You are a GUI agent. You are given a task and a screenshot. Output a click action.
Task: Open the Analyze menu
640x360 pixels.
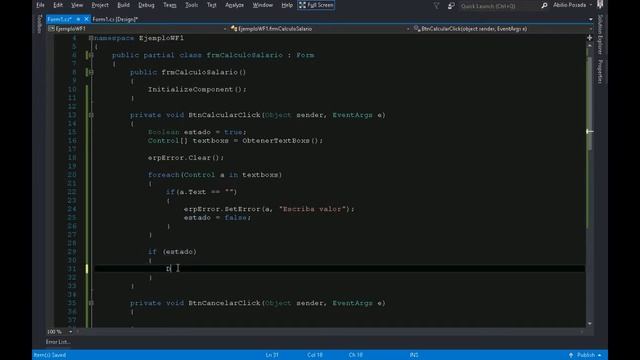[234, 5]
